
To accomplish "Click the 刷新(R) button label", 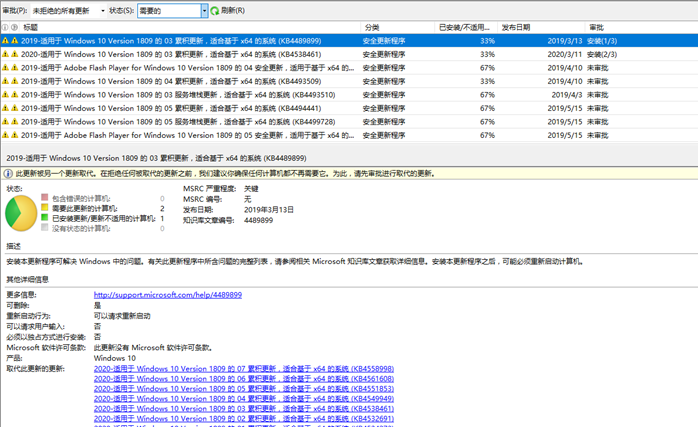I will (232, 10).
